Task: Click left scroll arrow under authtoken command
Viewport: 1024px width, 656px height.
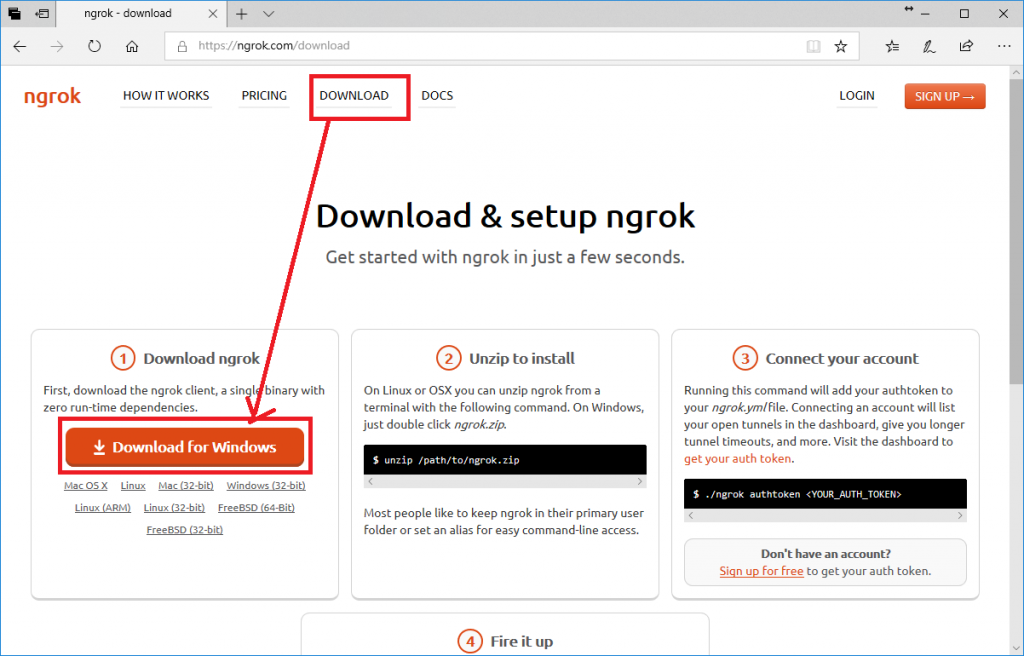Action: [x=691, y=516]
